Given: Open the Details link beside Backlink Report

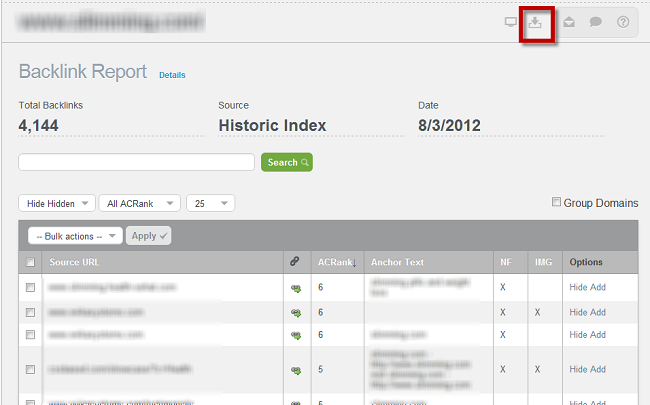Looking at the screenshot, I should [x=172, y=75].
